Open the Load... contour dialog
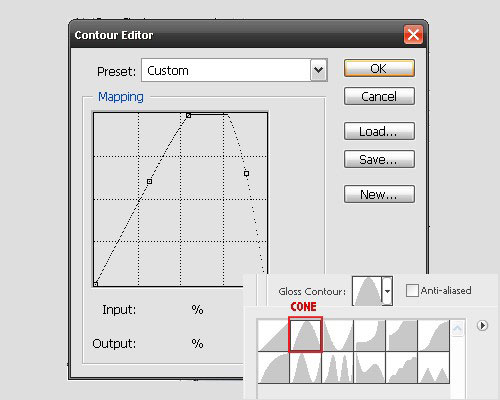This screenshot has height=400, width=500. pos(379,131)
